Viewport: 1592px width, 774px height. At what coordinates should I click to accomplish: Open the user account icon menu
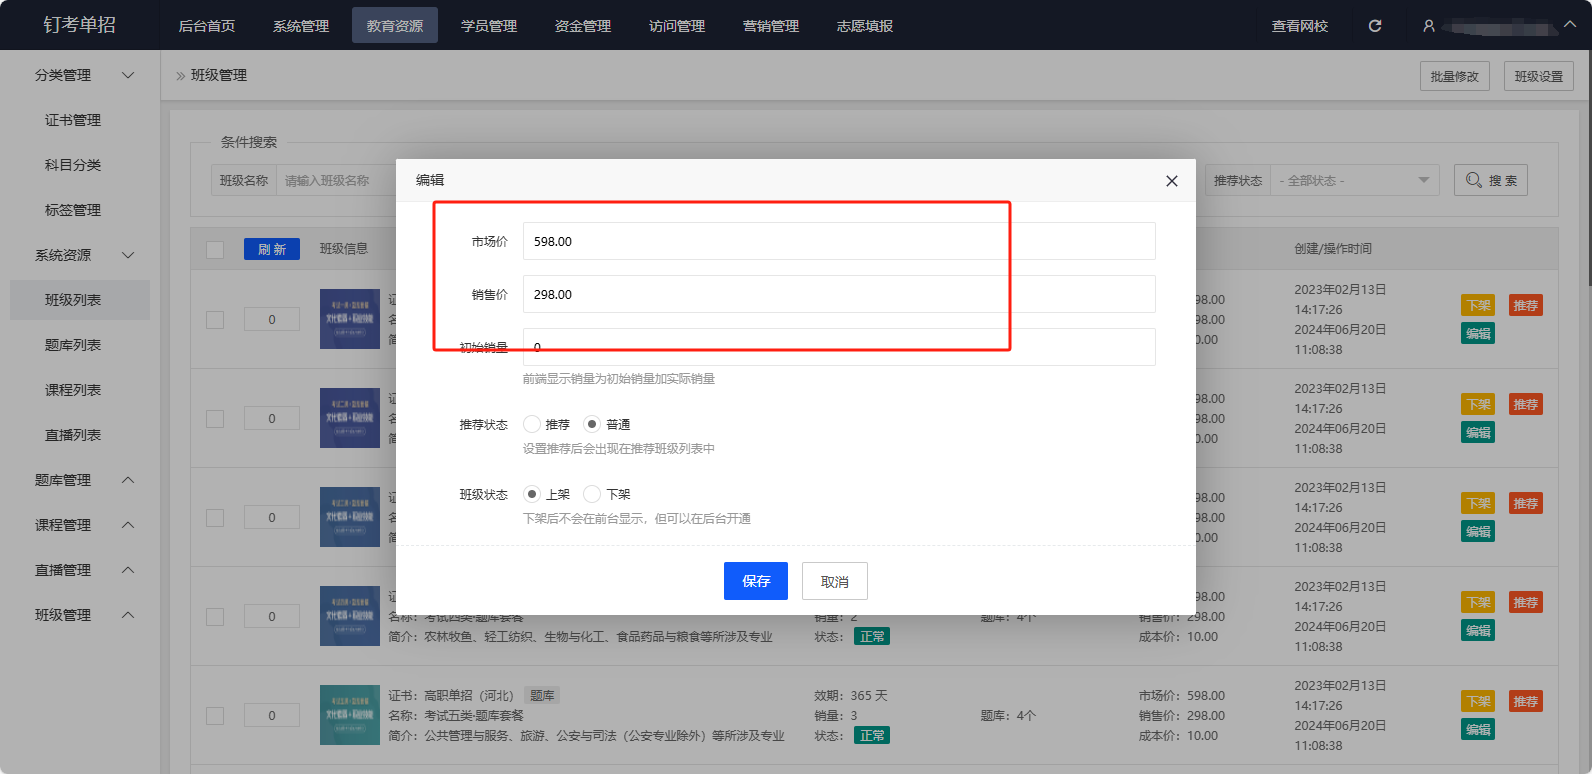pos(1429,26)
